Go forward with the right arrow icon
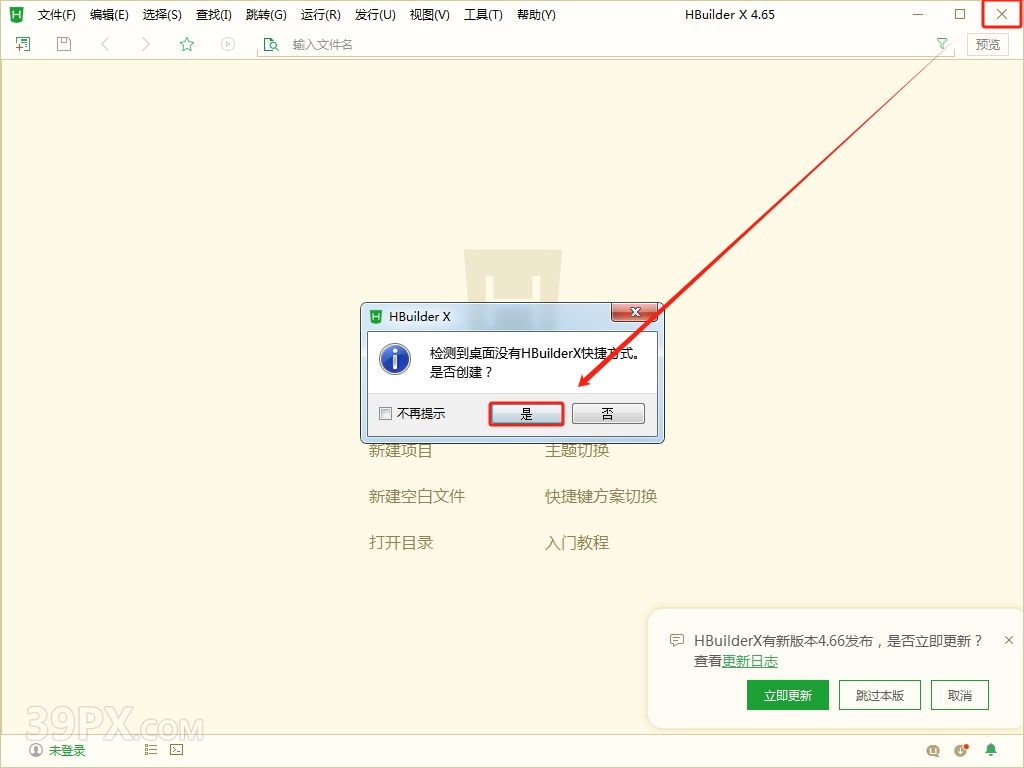This screenshot has height=768, width=1024. [146, 44]
